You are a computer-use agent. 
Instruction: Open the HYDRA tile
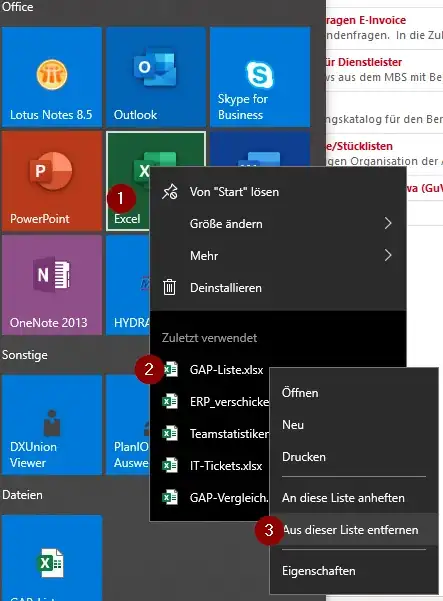[128, 285]
